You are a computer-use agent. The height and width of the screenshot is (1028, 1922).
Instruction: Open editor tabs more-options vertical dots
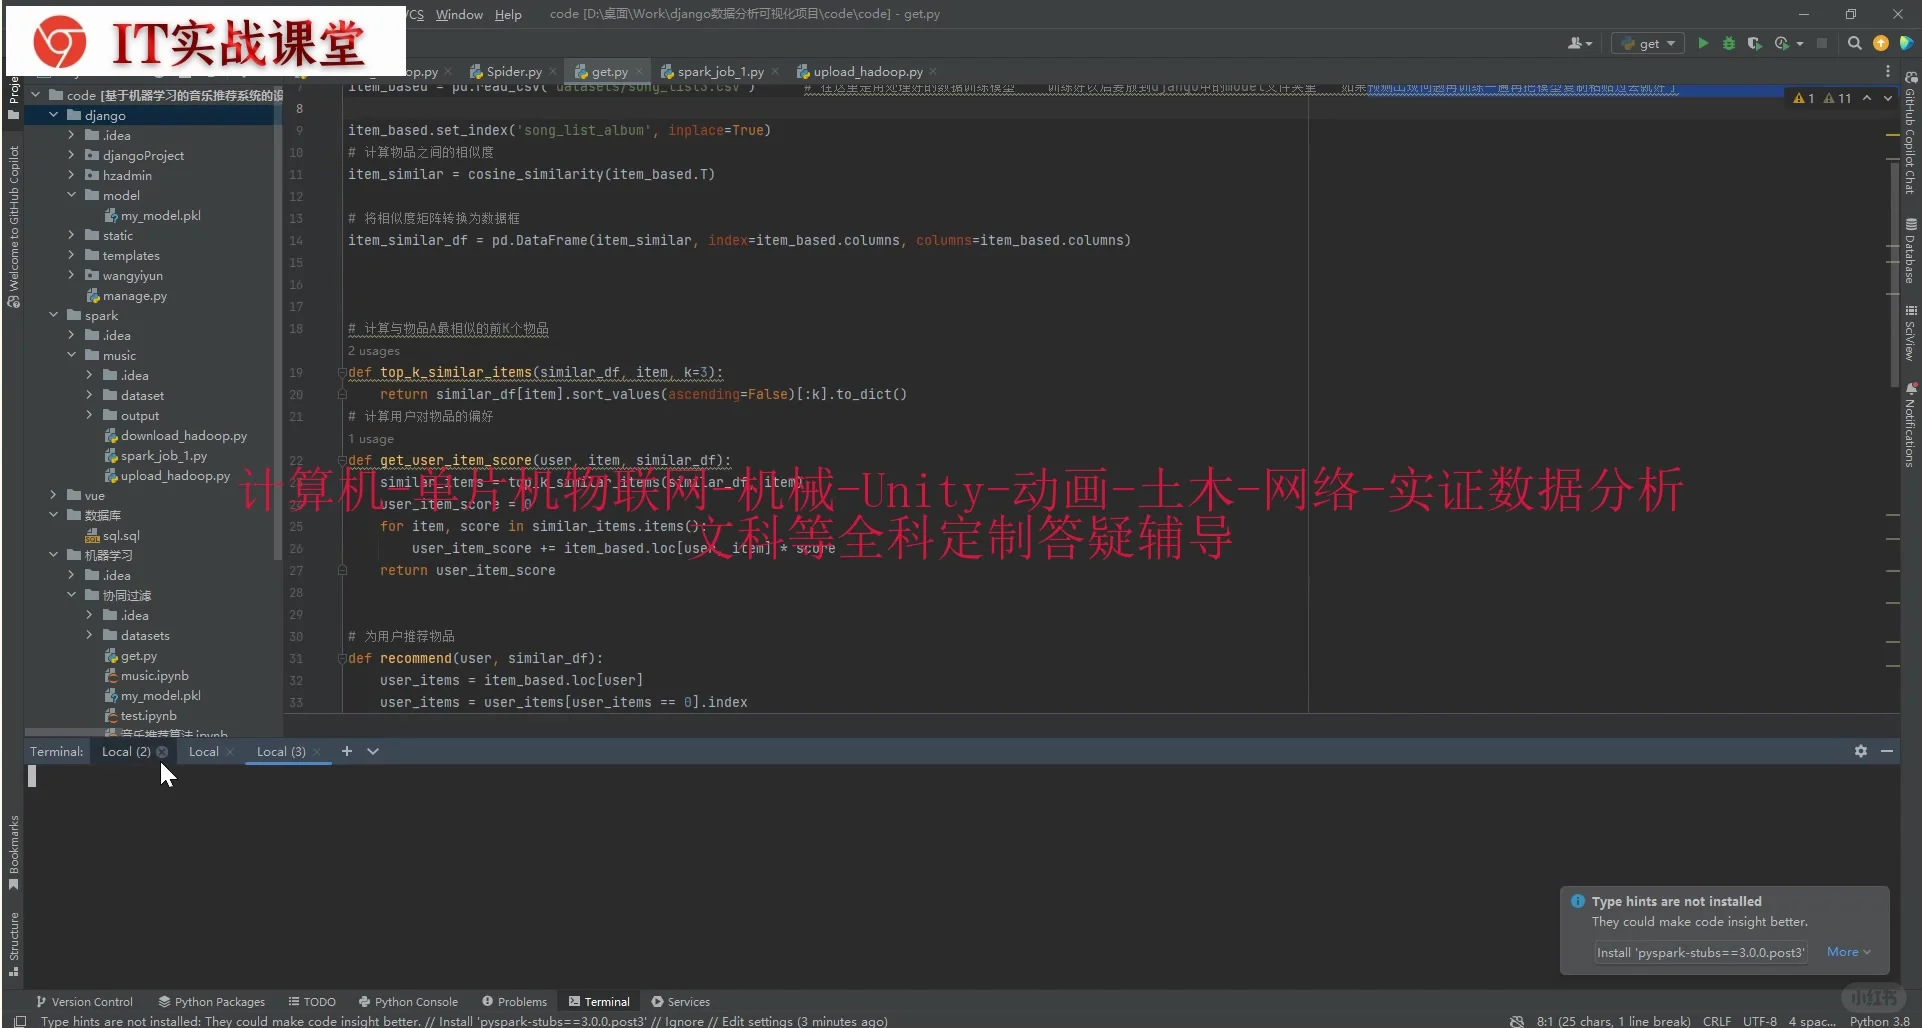pos(1888,72)
